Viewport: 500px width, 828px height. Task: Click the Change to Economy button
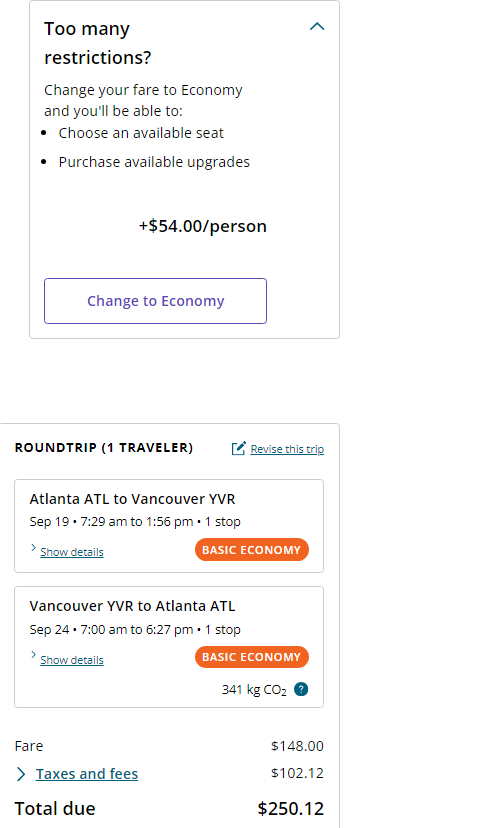pos(155,301)
